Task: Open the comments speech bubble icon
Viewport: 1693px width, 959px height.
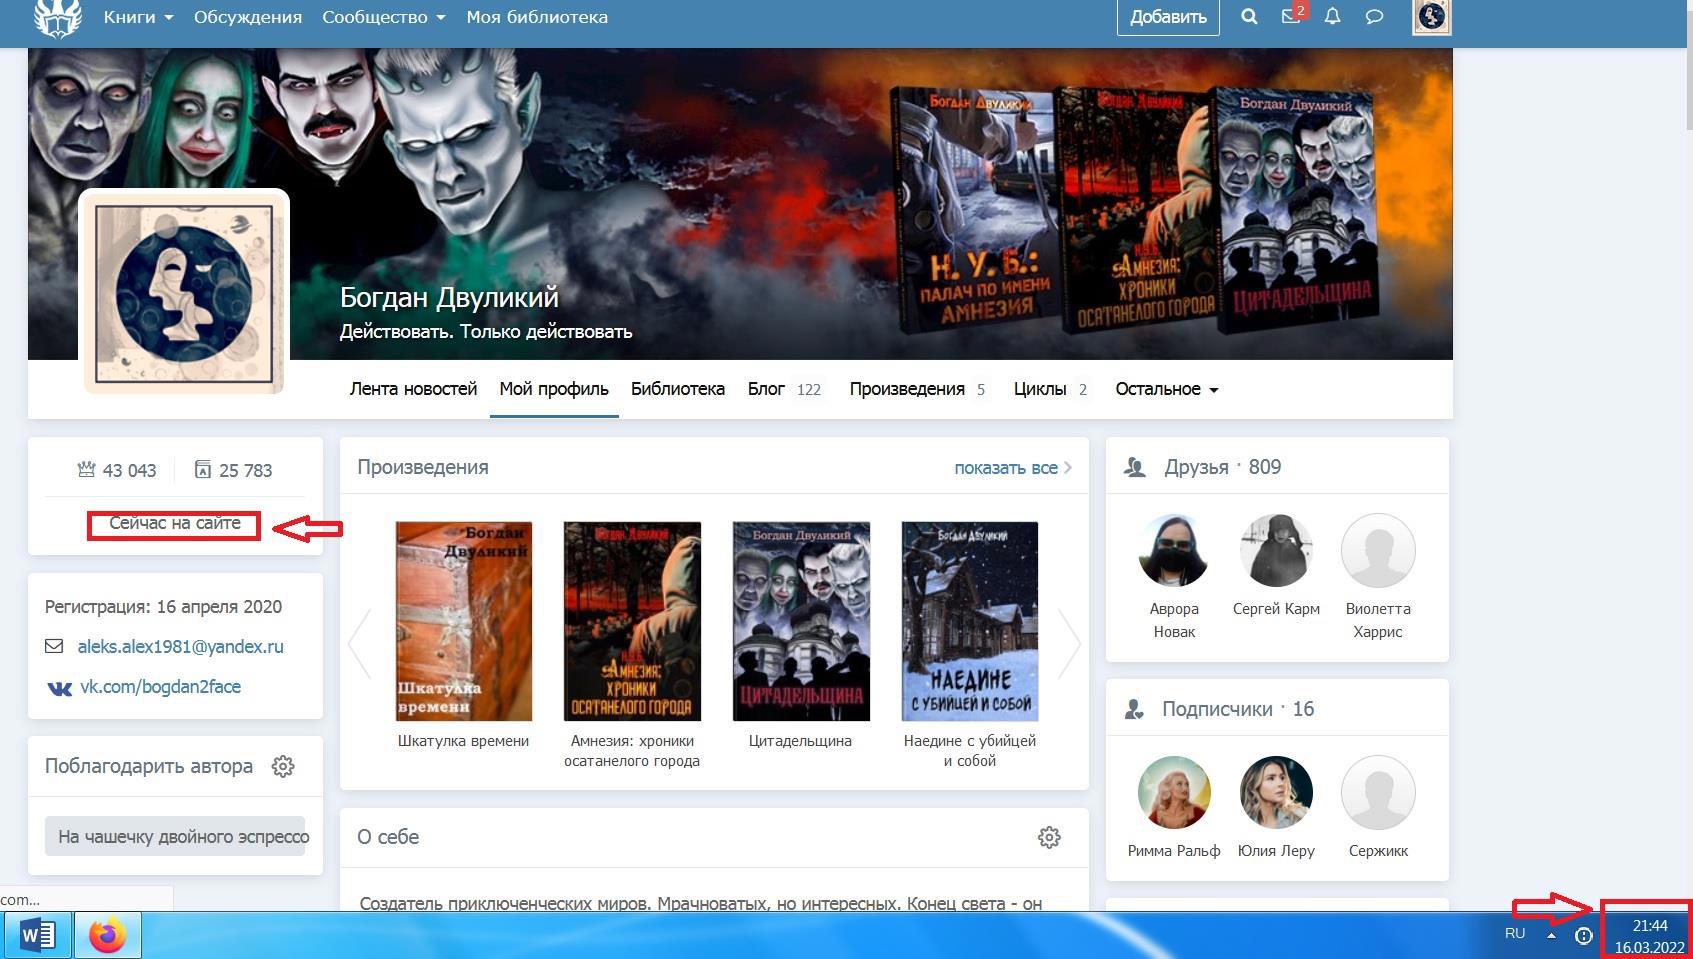Action: coord(1374,17)
